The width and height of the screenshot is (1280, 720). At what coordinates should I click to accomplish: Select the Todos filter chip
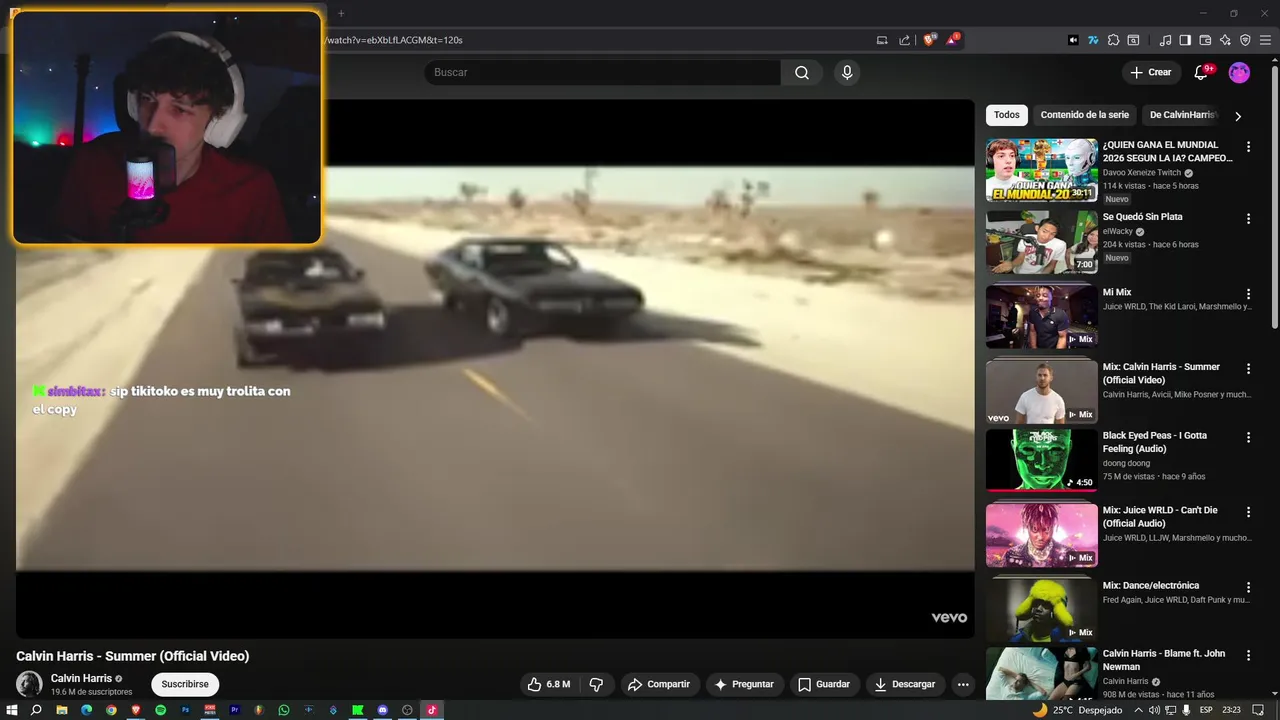coord(1007,115)
